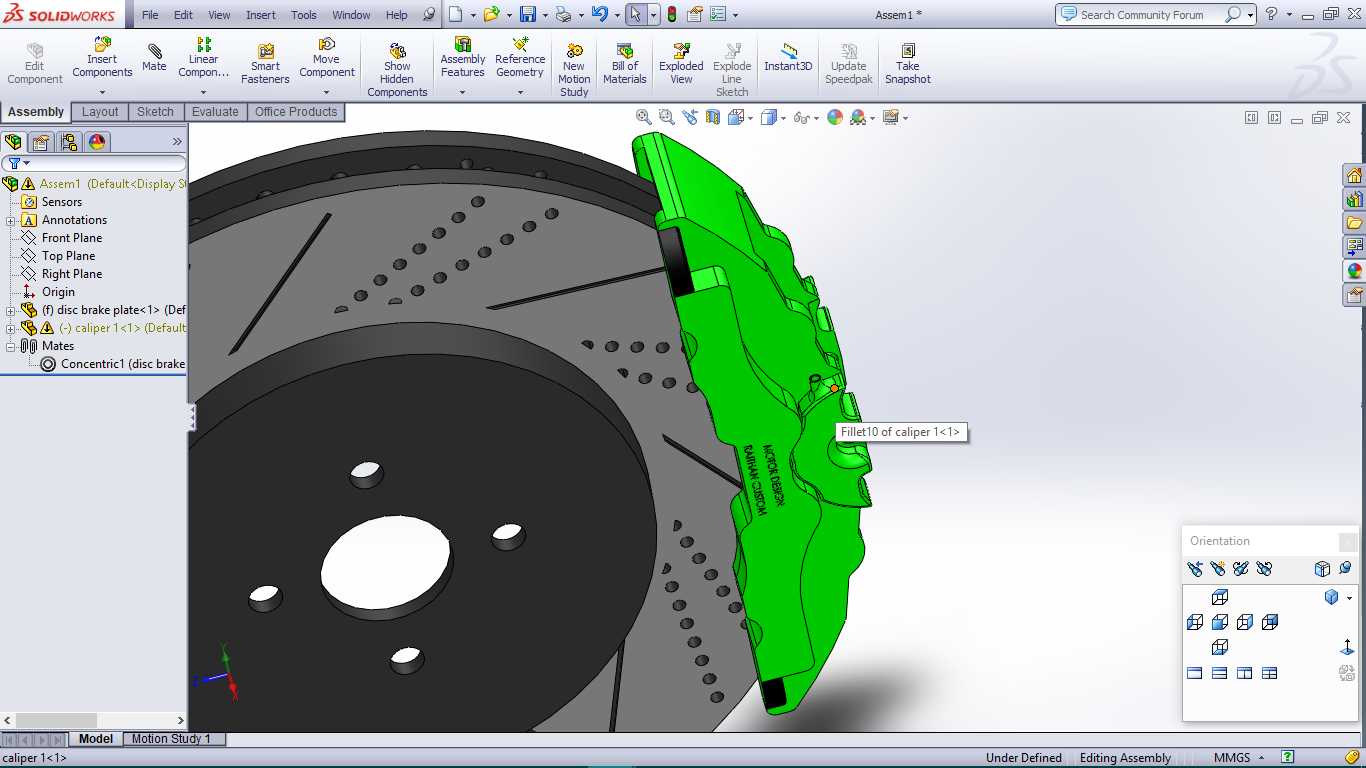Viewport: 1366px width, 768px height.
Task: Open SolidWorks Resources home tab
Action: (x=1355, y=175)
